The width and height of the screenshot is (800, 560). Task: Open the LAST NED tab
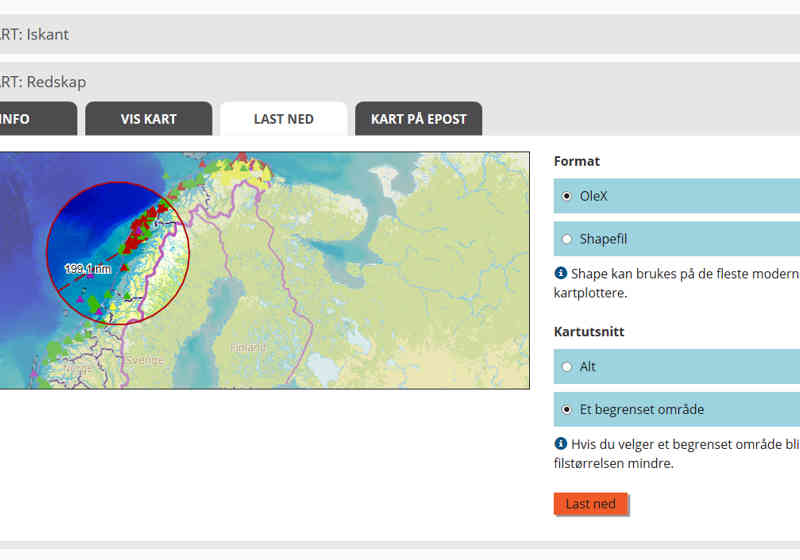tap(283, 119)
